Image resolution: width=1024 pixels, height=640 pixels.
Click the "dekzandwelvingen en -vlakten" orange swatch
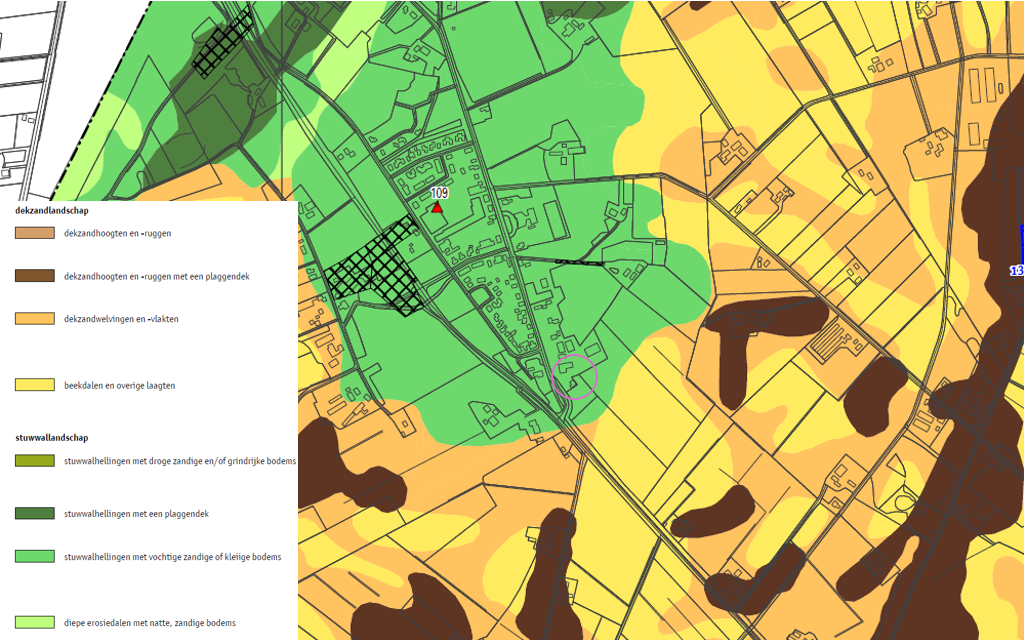[35, 319]
